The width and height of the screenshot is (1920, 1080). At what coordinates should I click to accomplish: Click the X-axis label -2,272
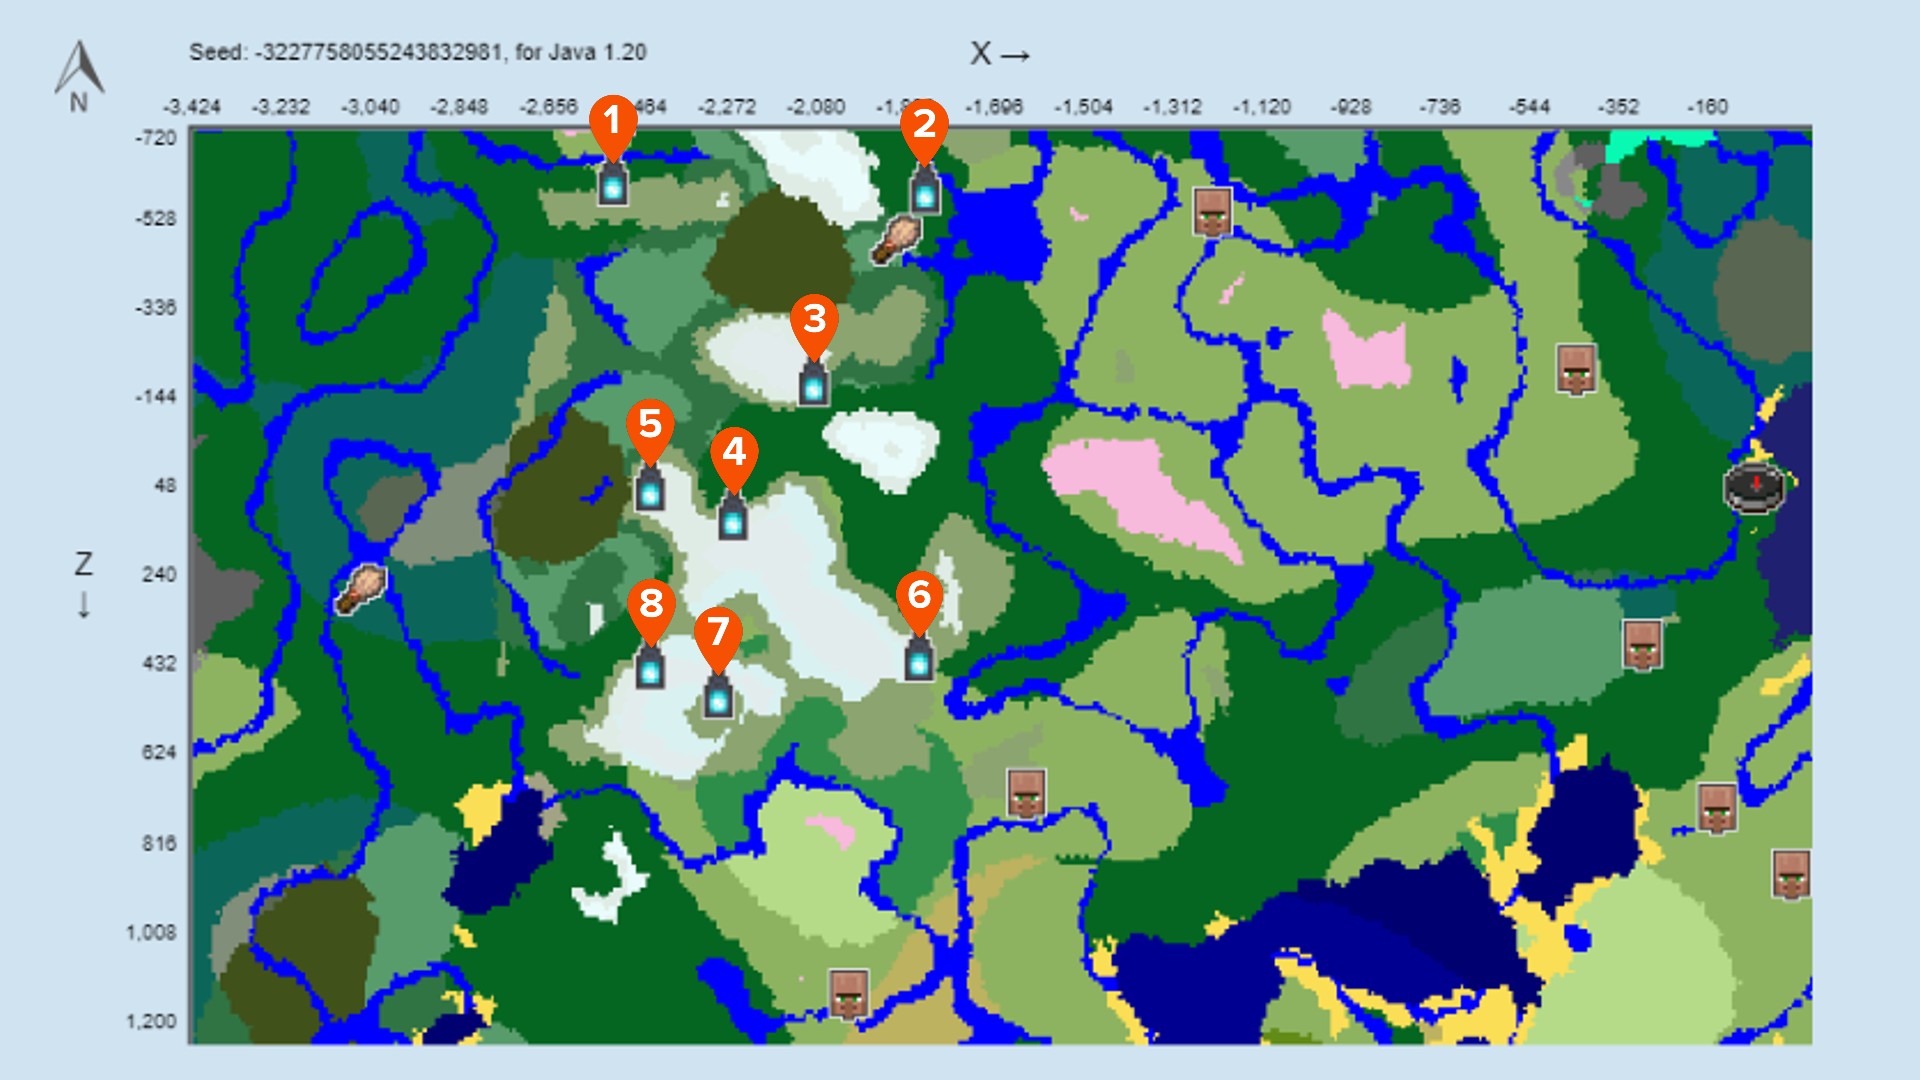[727, 107]
